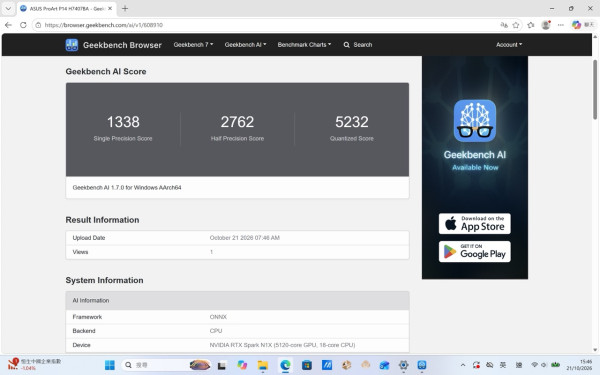
Task: Click Download on the App Store badge
Action: coord(474,223)
